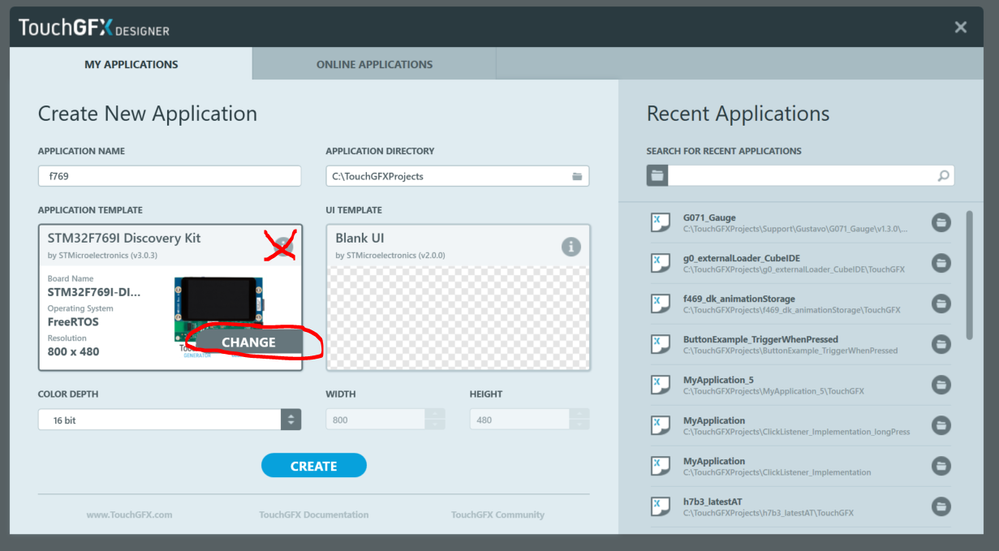Click the search magnifier icon
The height and width of the screenshot is (551, 999).
click(x=943, y=176)
